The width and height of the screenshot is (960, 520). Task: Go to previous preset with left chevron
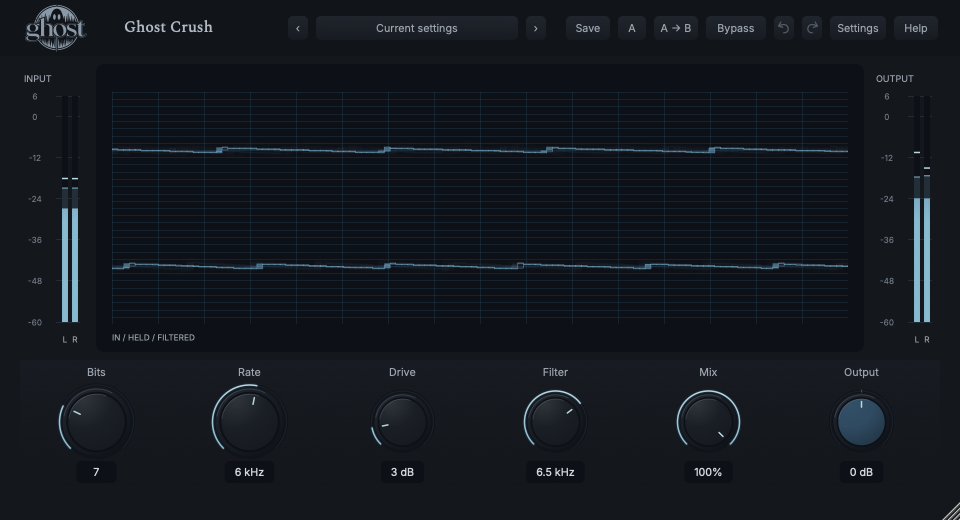(x=298, y=28)
